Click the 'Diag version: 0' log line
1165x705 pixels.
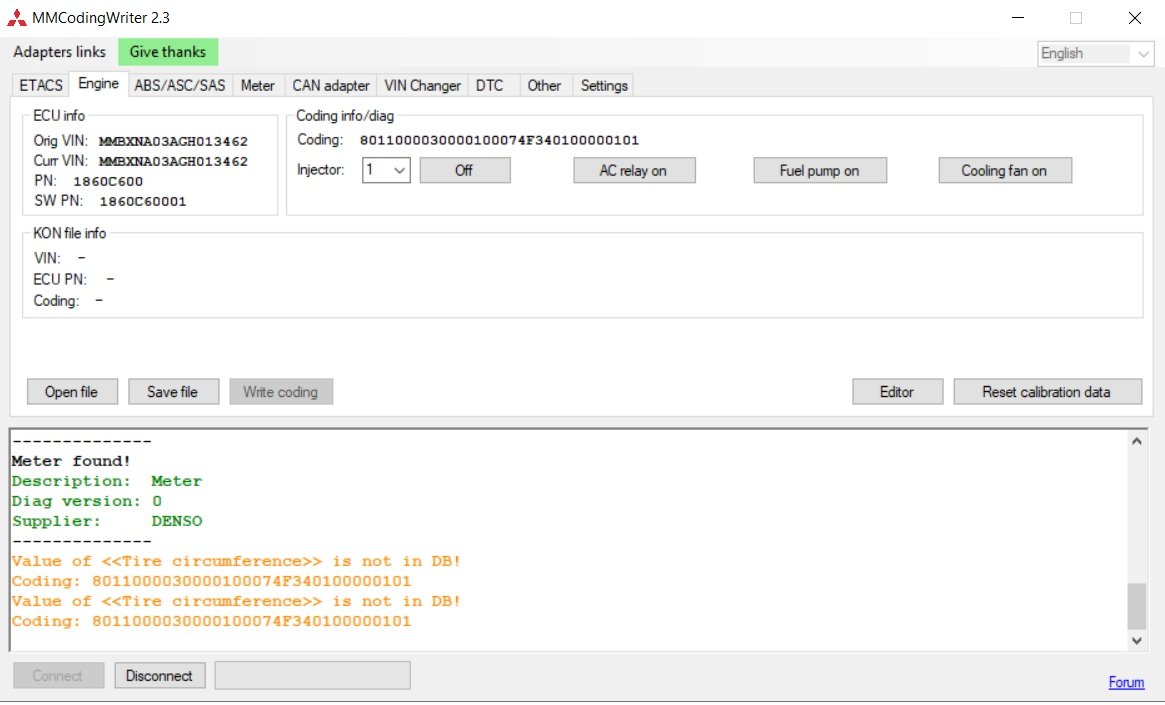click(87, 501)
